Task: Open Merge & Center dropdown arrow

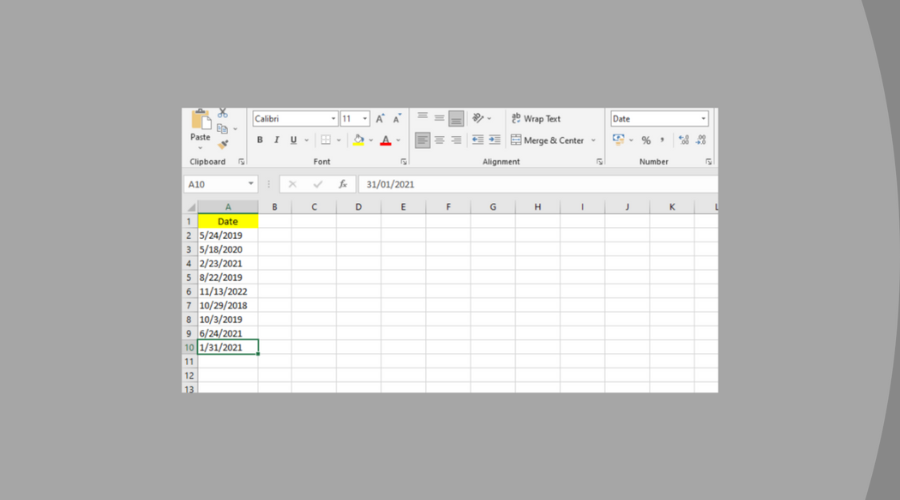Action: 593,141
